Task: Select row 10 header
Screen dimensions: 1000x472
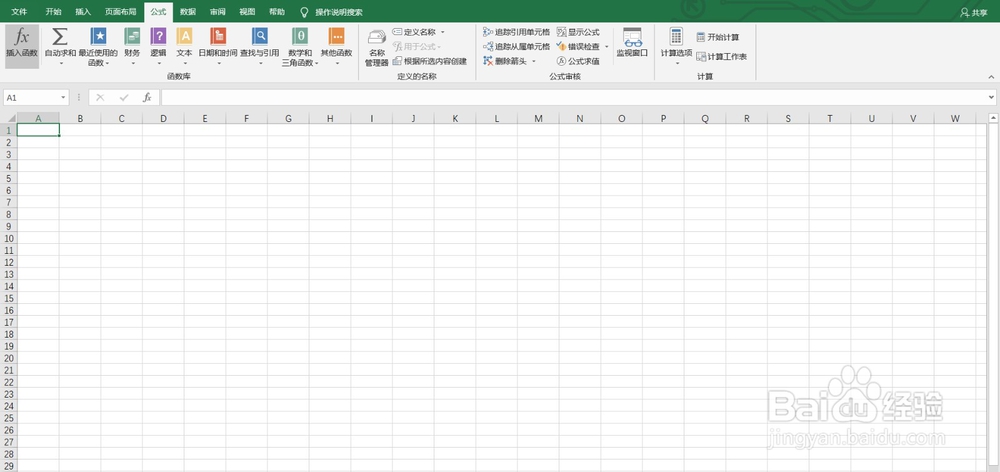Action: click(x=9, y=238)
